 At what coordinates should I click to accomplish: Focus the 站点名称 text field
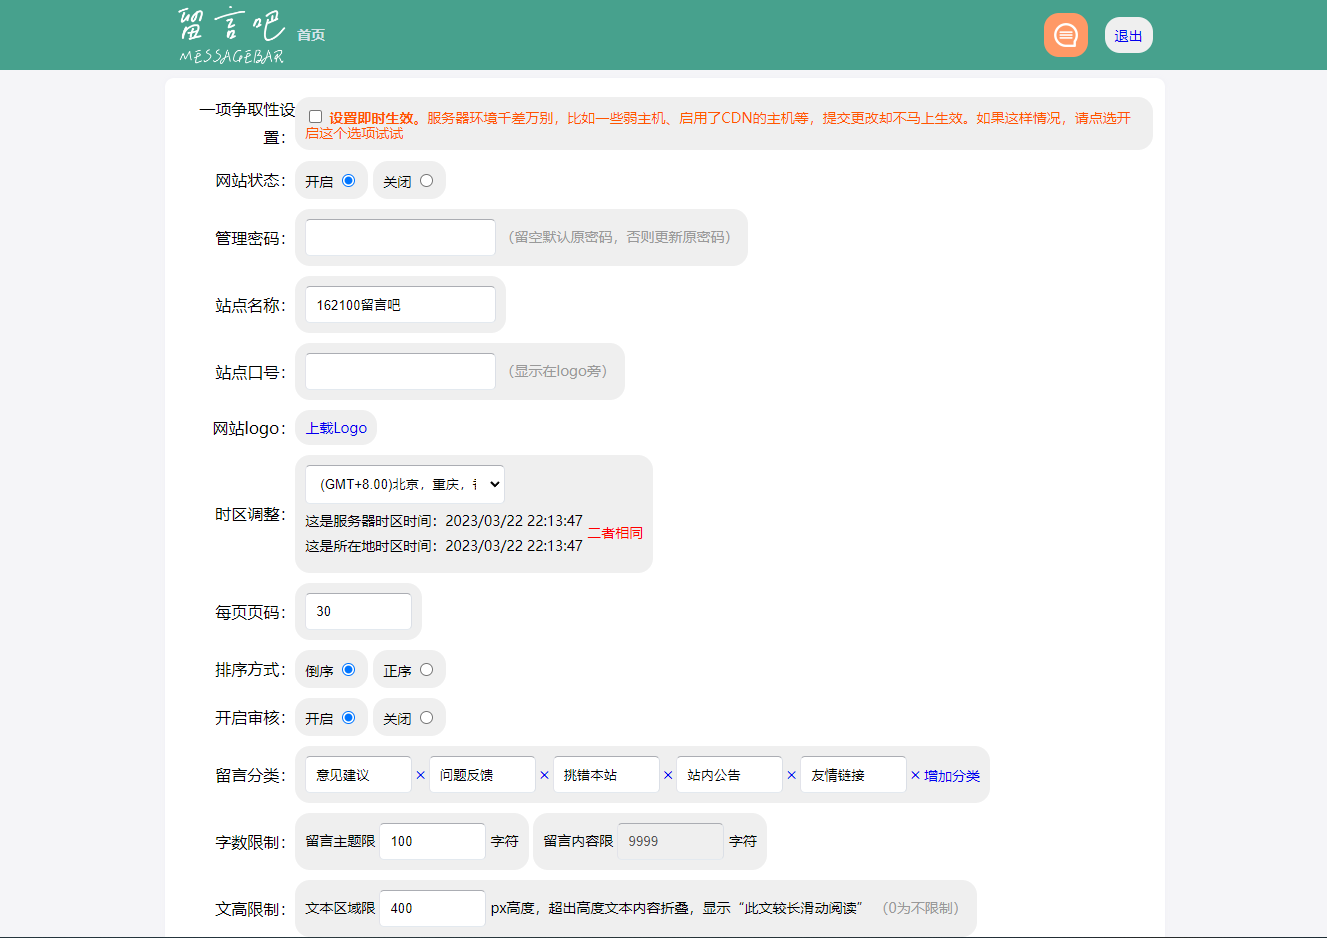click(x=400, y=305)
